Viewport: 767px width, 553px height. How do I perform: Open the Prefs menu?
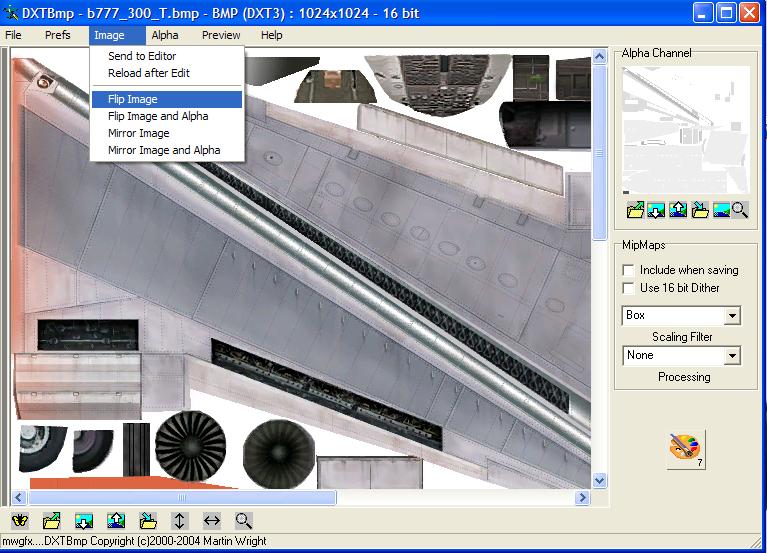(x=58, y=35)
